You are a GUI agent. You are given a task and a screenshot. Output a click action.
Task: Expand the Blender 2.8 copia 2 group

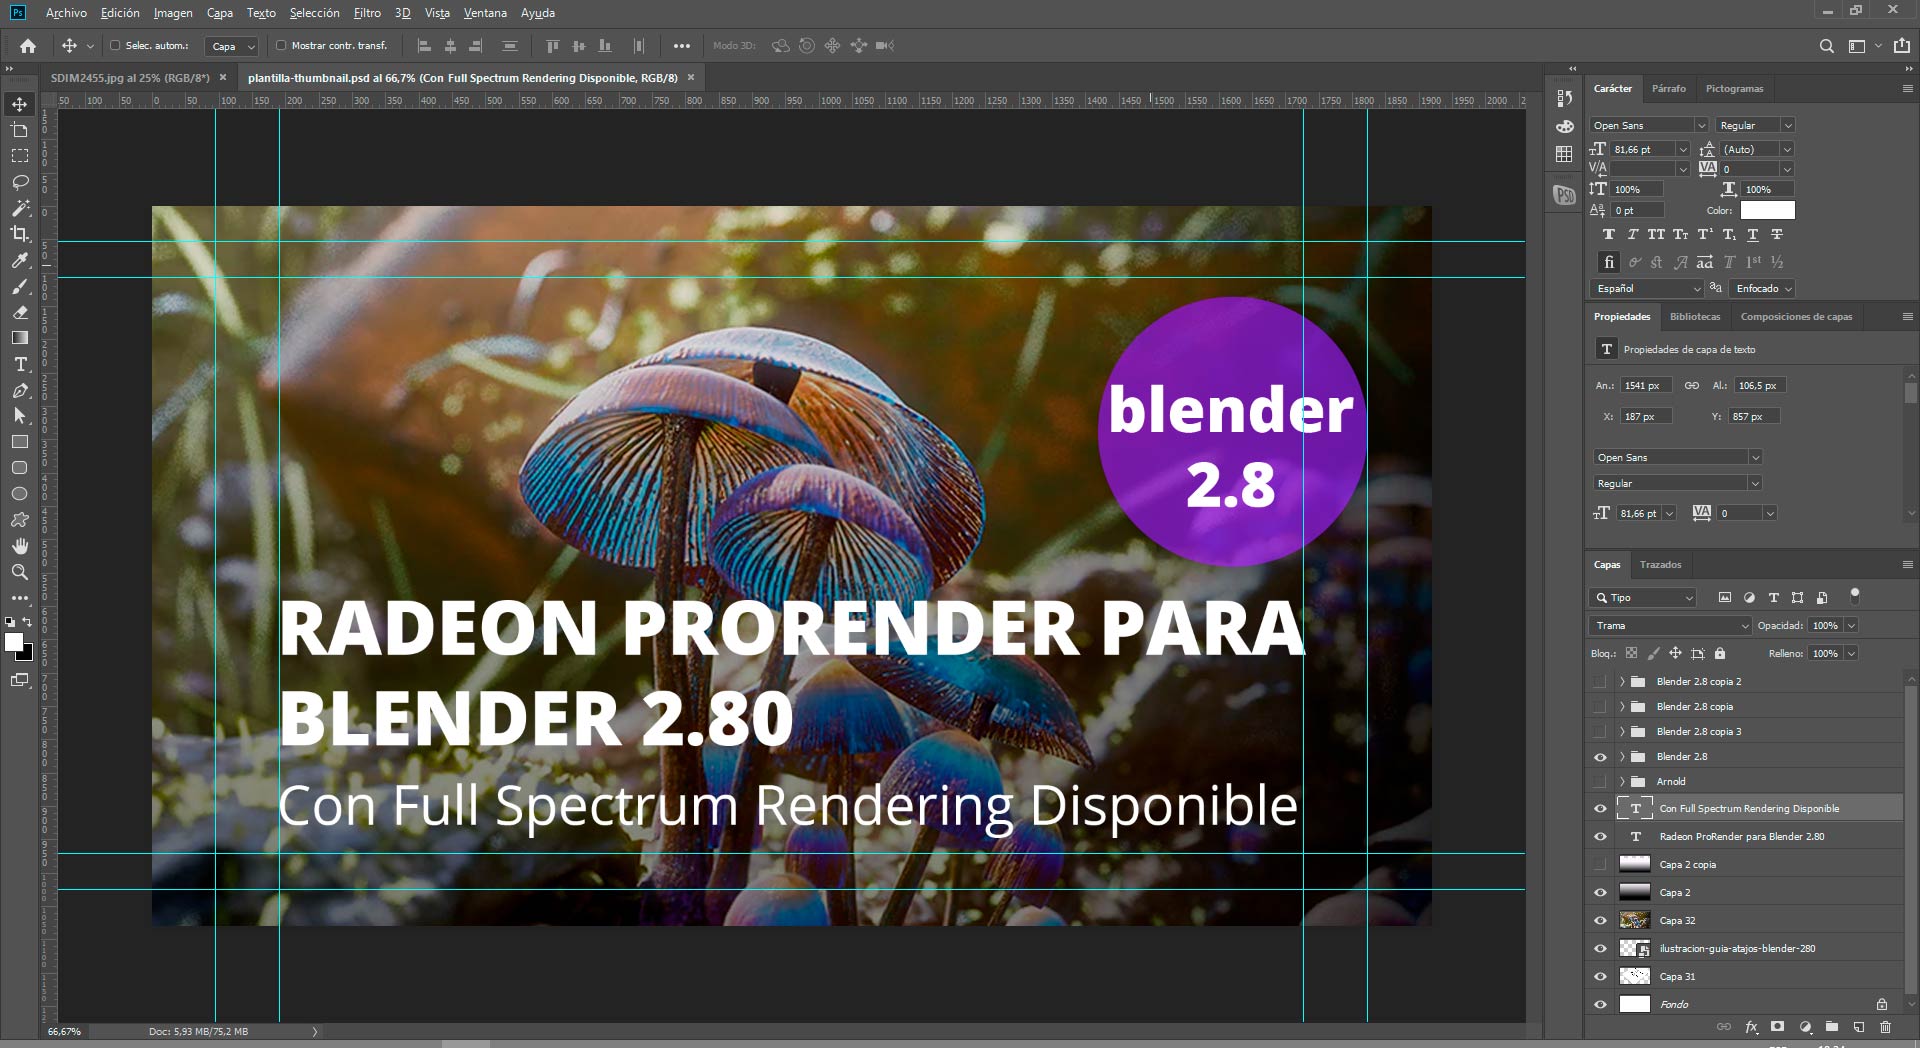pyautogui.click(x=1622, y=682)
